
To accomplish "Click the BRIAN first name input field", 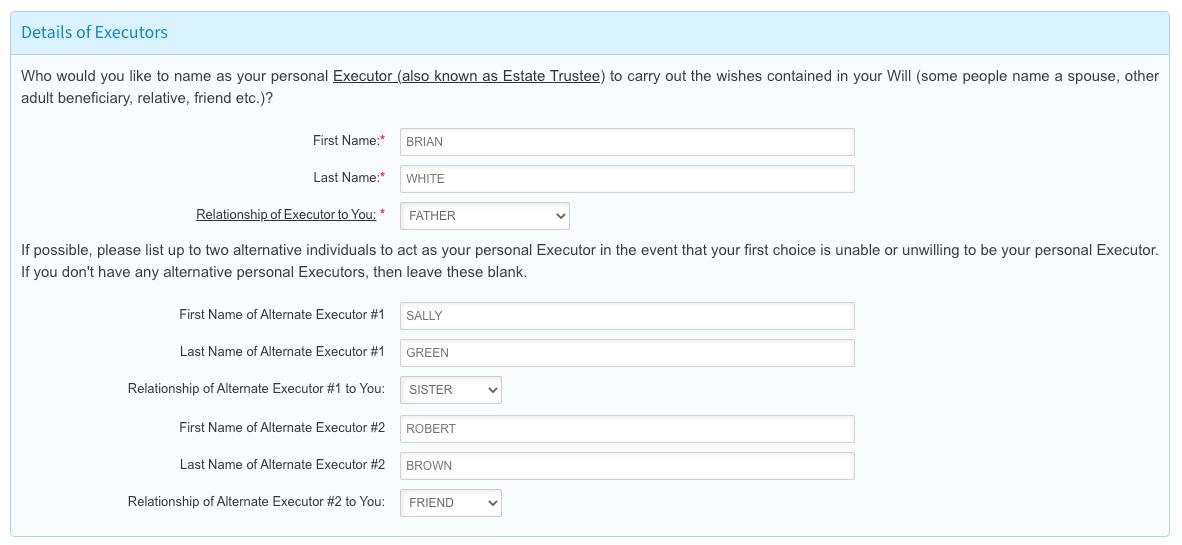I will click(626, 142).
